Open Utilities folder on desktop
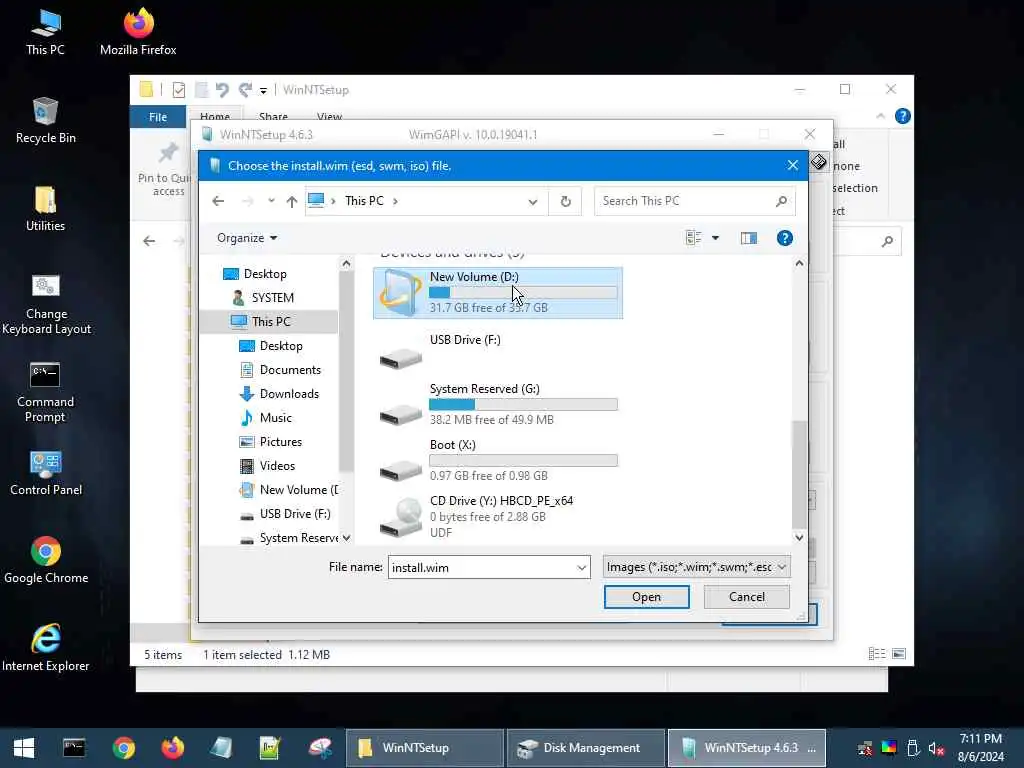The image size is (1024, 768). pyautogui.click(x=46, y=209)
